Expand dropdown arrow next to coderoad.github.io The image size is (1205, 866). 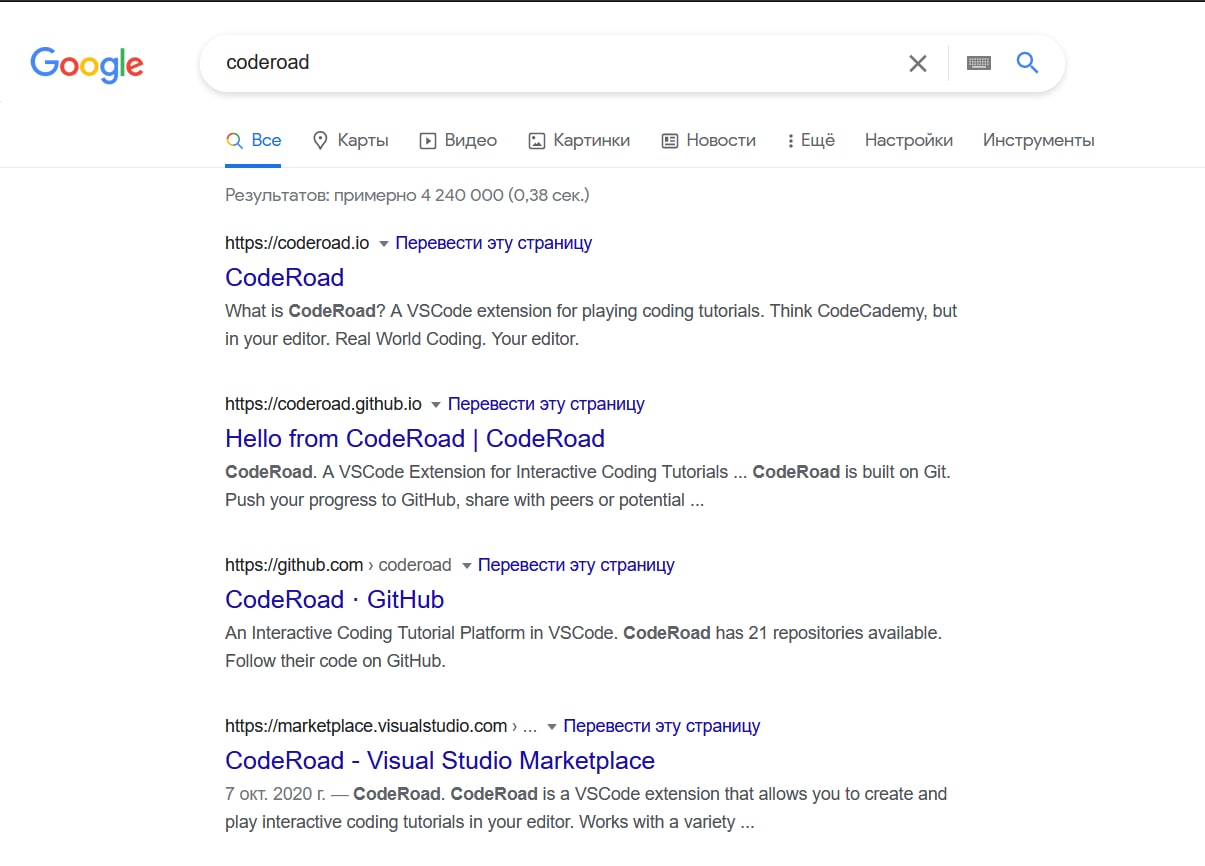pyautogui.click(x=435, y=405)
